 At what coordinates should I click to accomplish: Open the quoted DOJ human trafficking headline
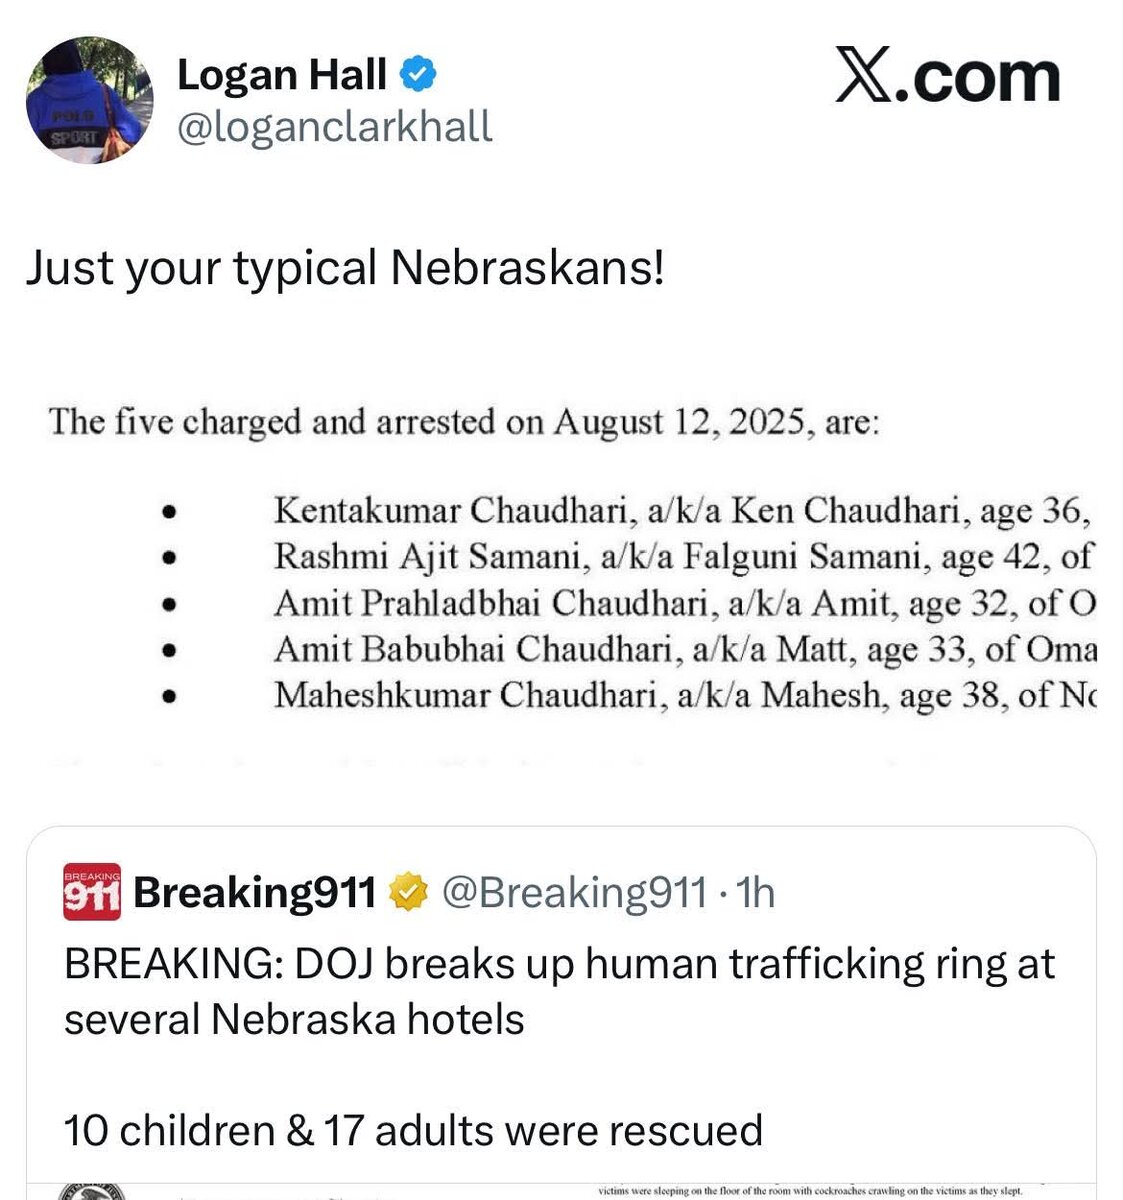pyautogui.click(x=560, y=991)
